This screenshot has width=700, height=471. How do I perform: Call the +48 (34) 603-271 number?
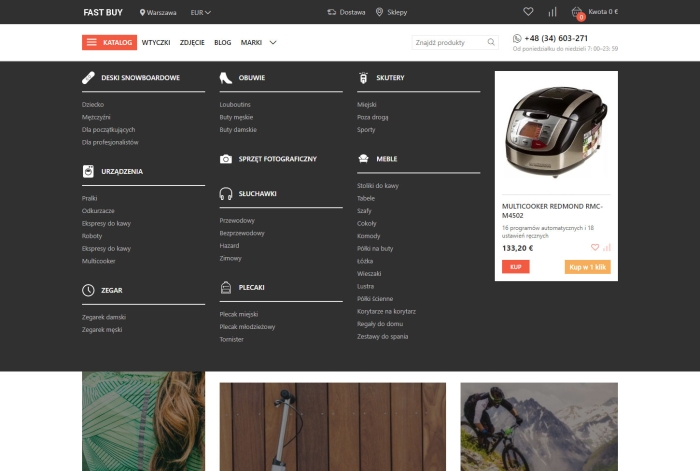[556, 38]
